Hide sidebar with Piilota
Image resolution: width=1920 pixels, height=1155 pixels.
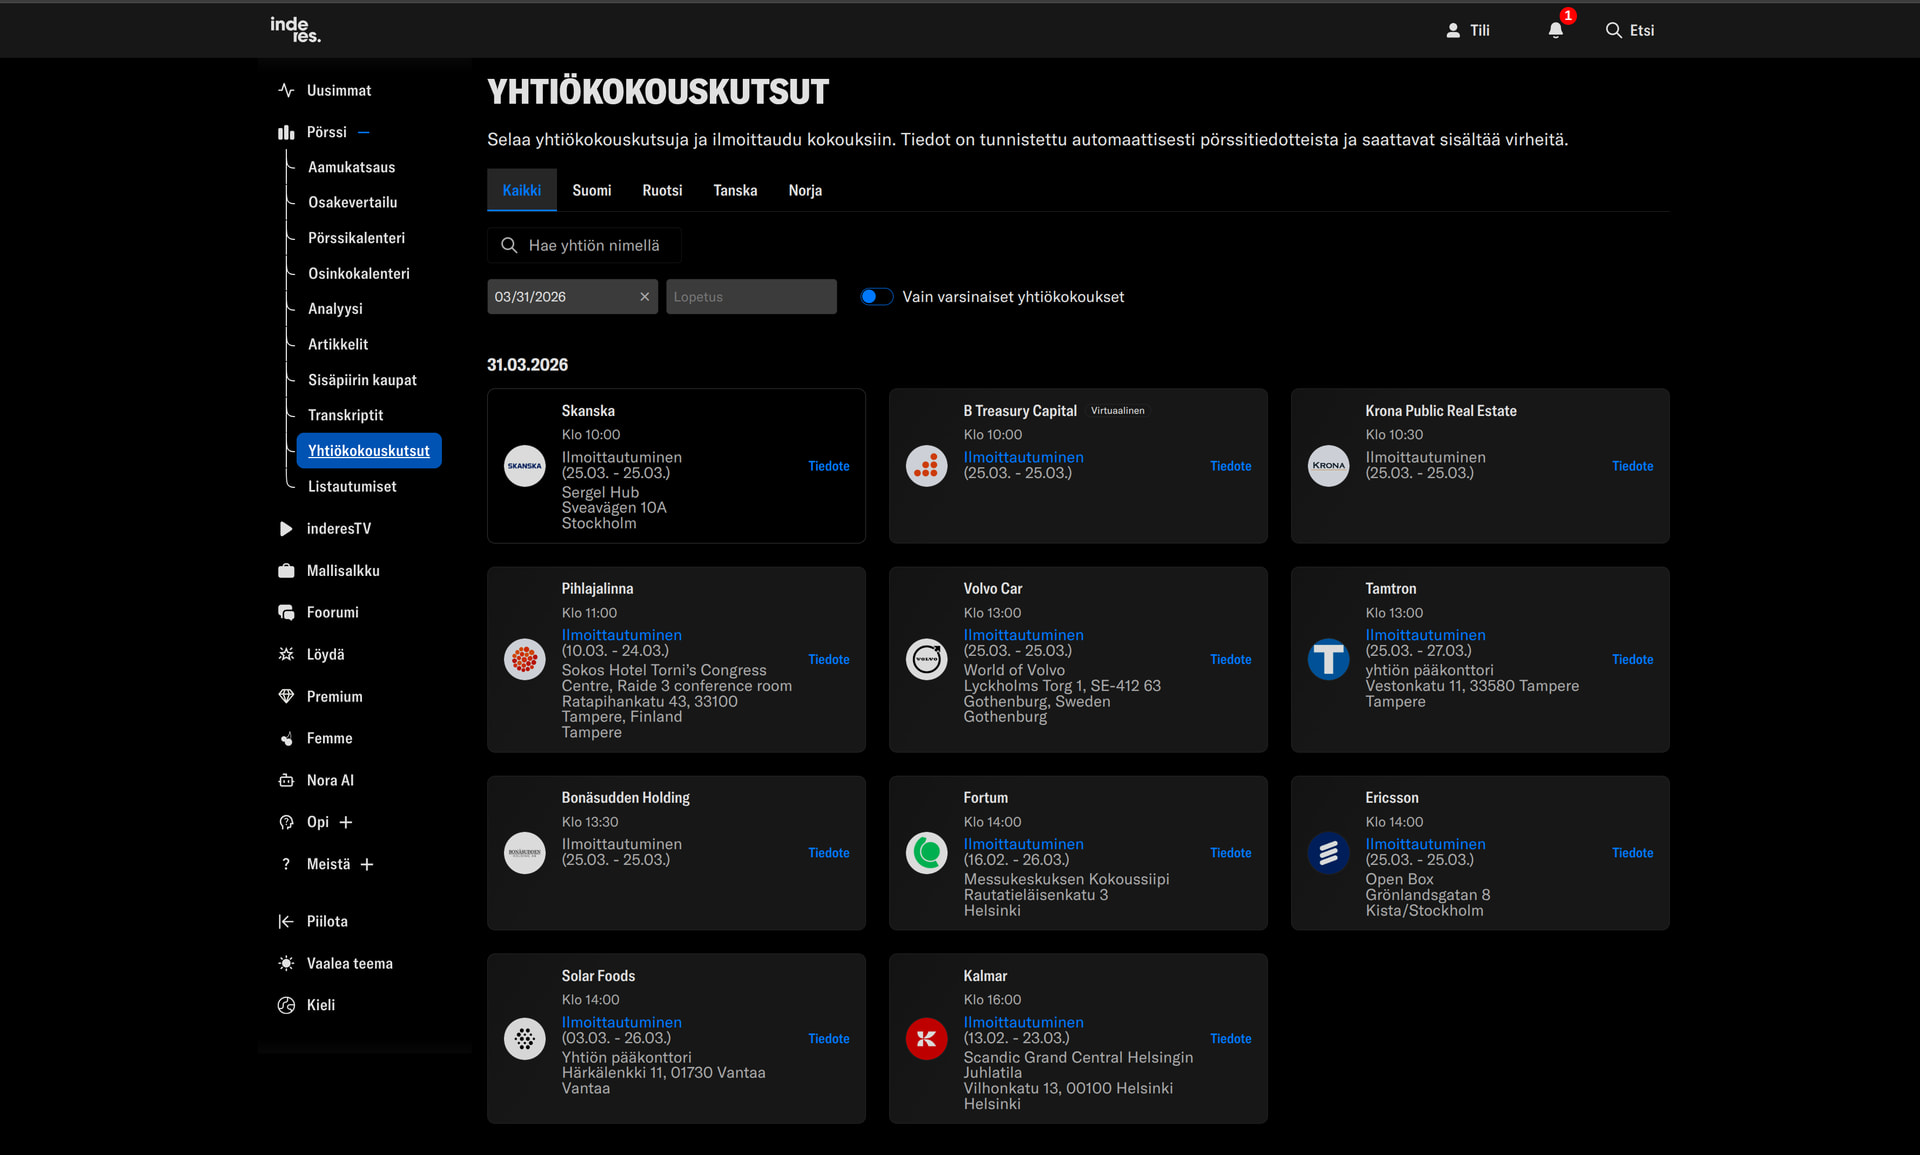pos(327,921)
